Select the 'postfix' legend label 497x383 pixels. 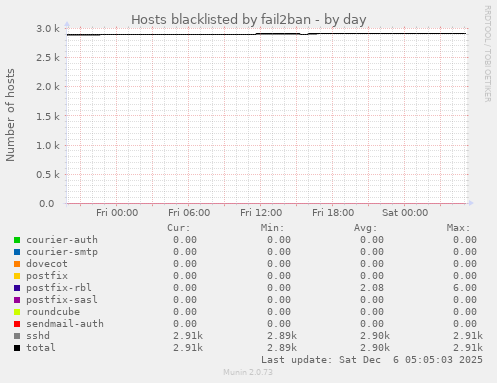coord(47,276)
